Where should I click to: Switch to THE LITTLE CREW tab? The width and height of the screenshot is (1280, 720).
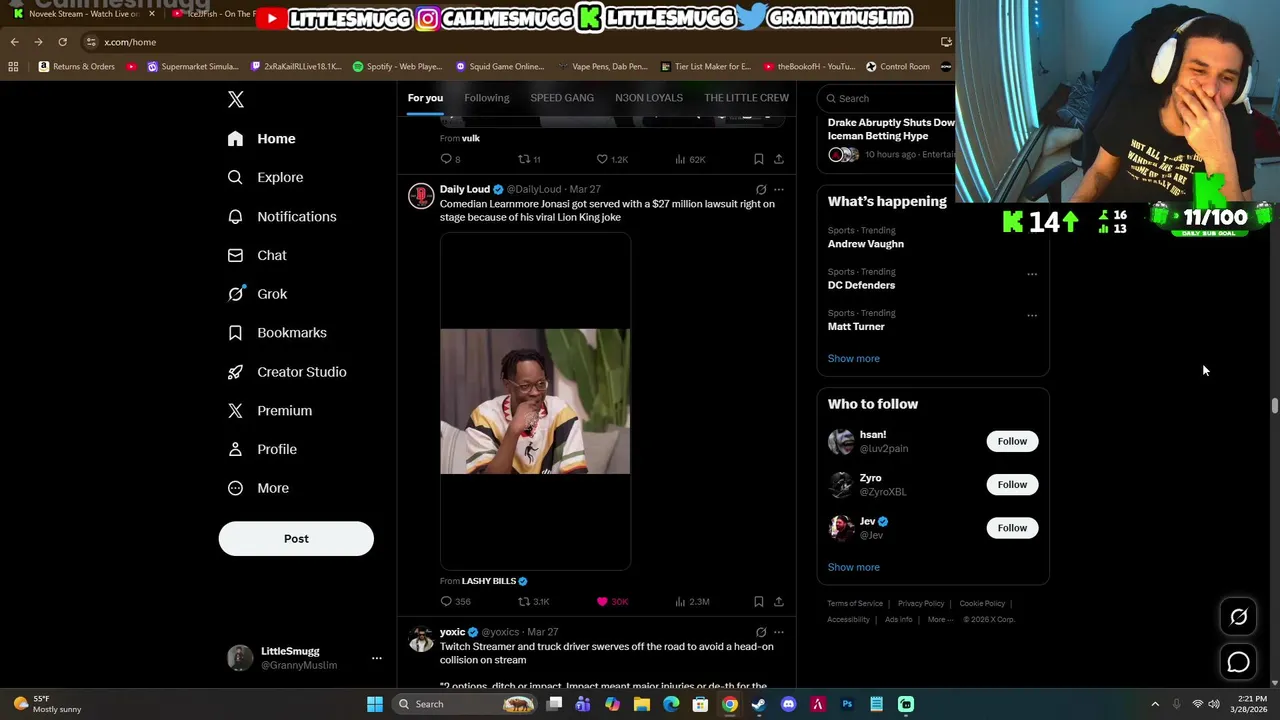tap(746, 98)
